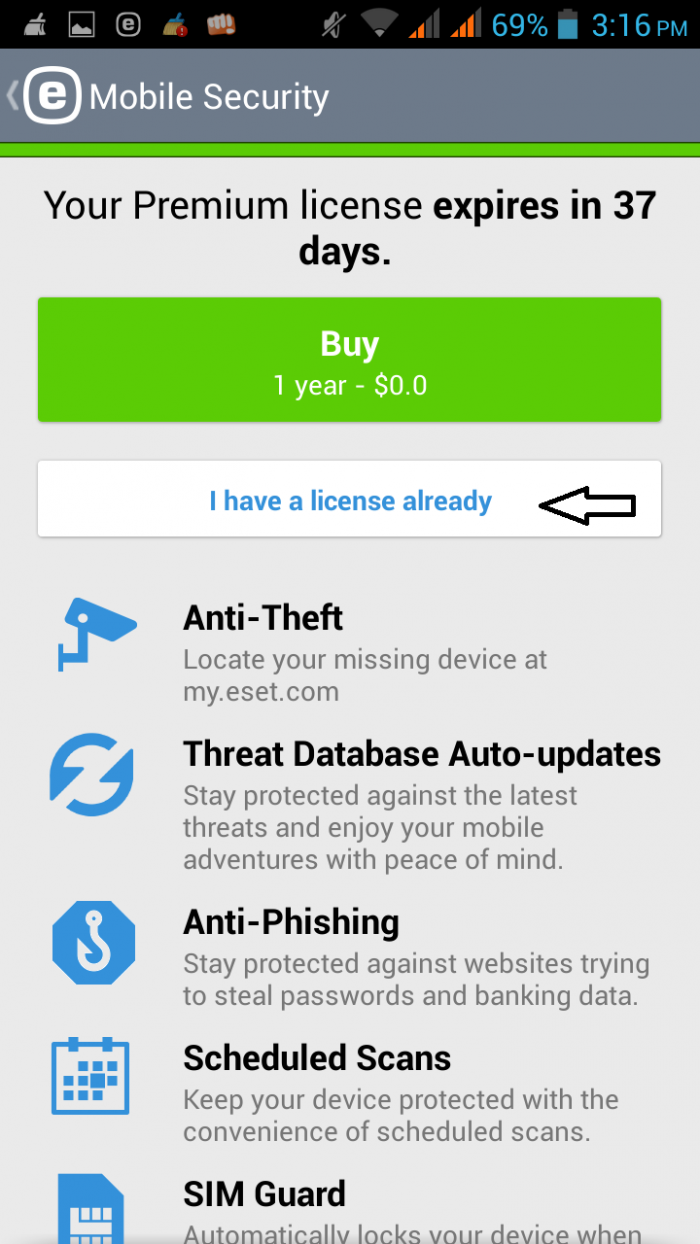Tap the Mobile Security header title
This screenshot has height=1244, width=700.
point(209,97)
